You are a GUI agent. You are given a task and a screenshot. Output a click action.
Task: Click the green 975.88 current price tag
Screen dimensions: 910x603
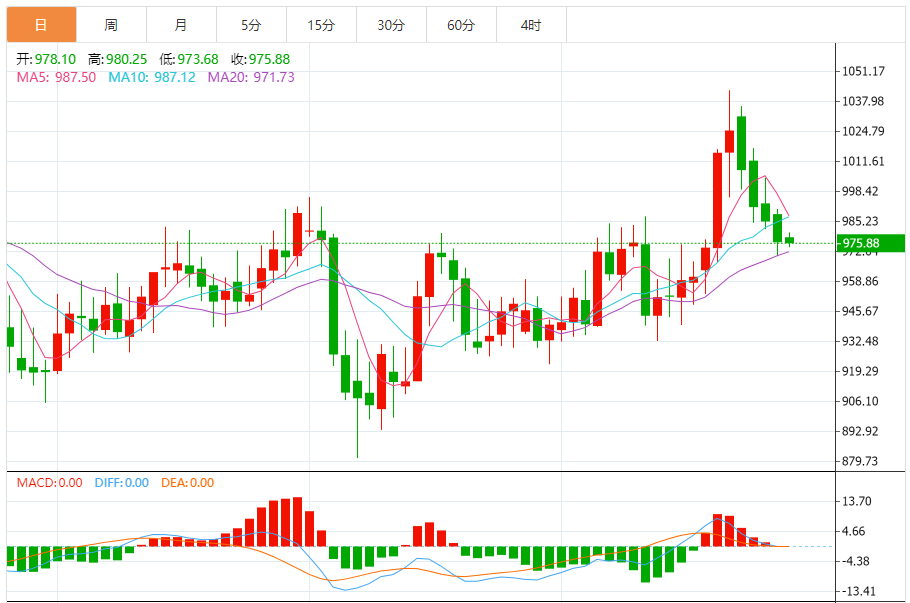tap(871, 243)
